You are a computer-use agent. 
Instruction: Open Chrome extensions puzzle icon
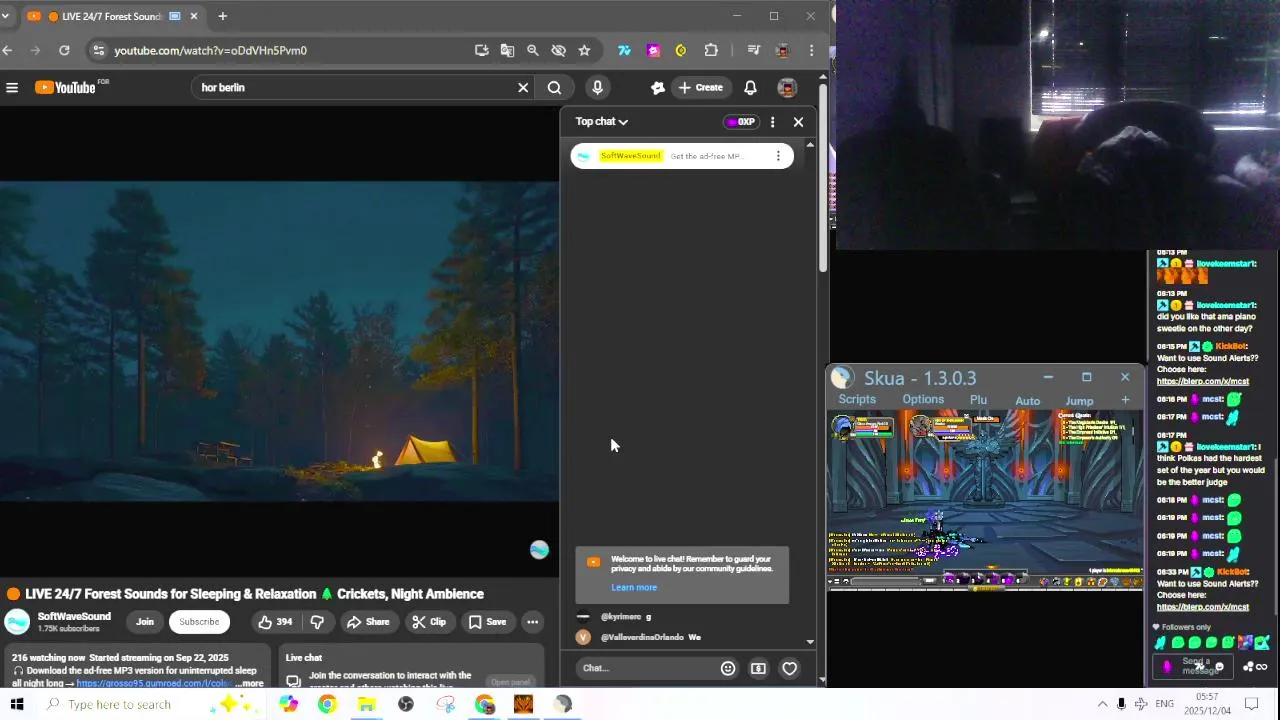click(711, 50)
